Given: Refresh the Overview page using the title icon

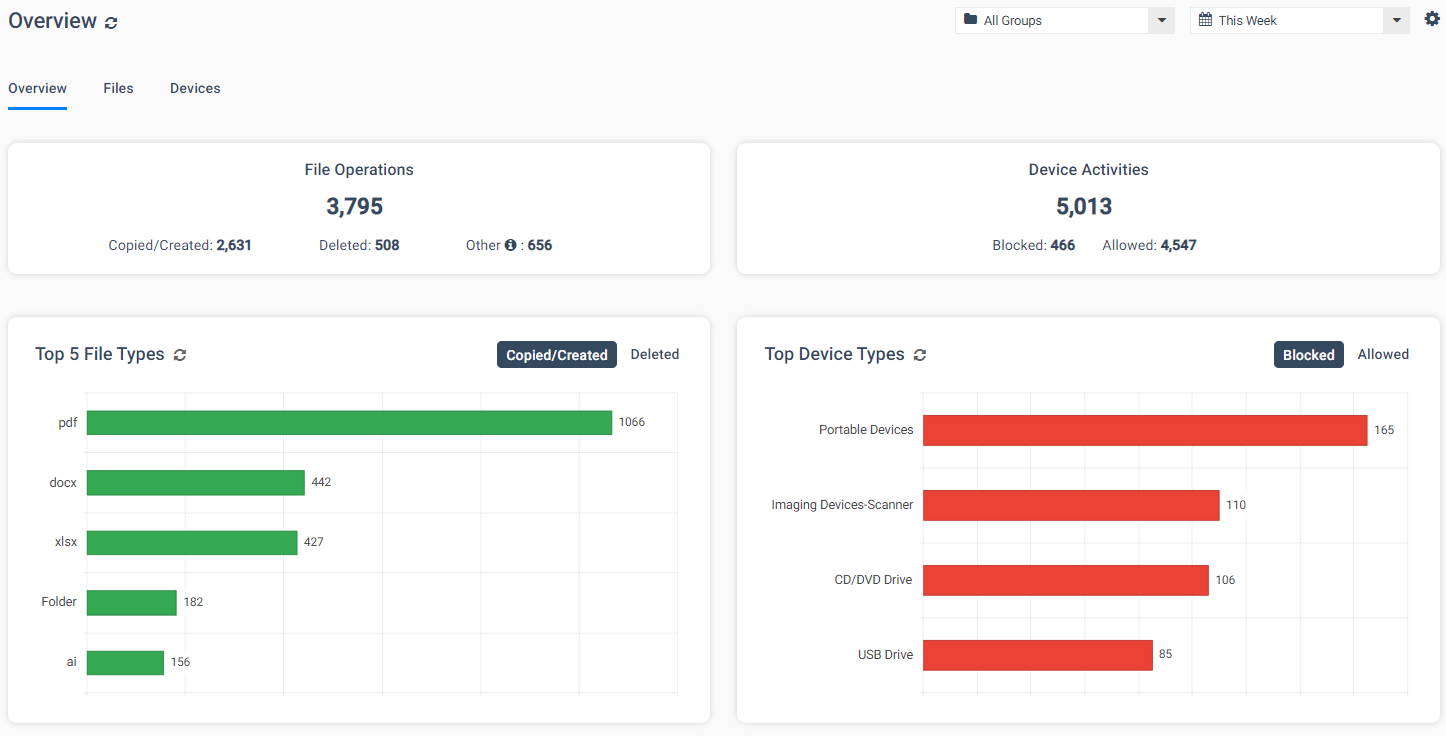Looking at the screenshot, I should pyautogui.click(x=111, y=23).
